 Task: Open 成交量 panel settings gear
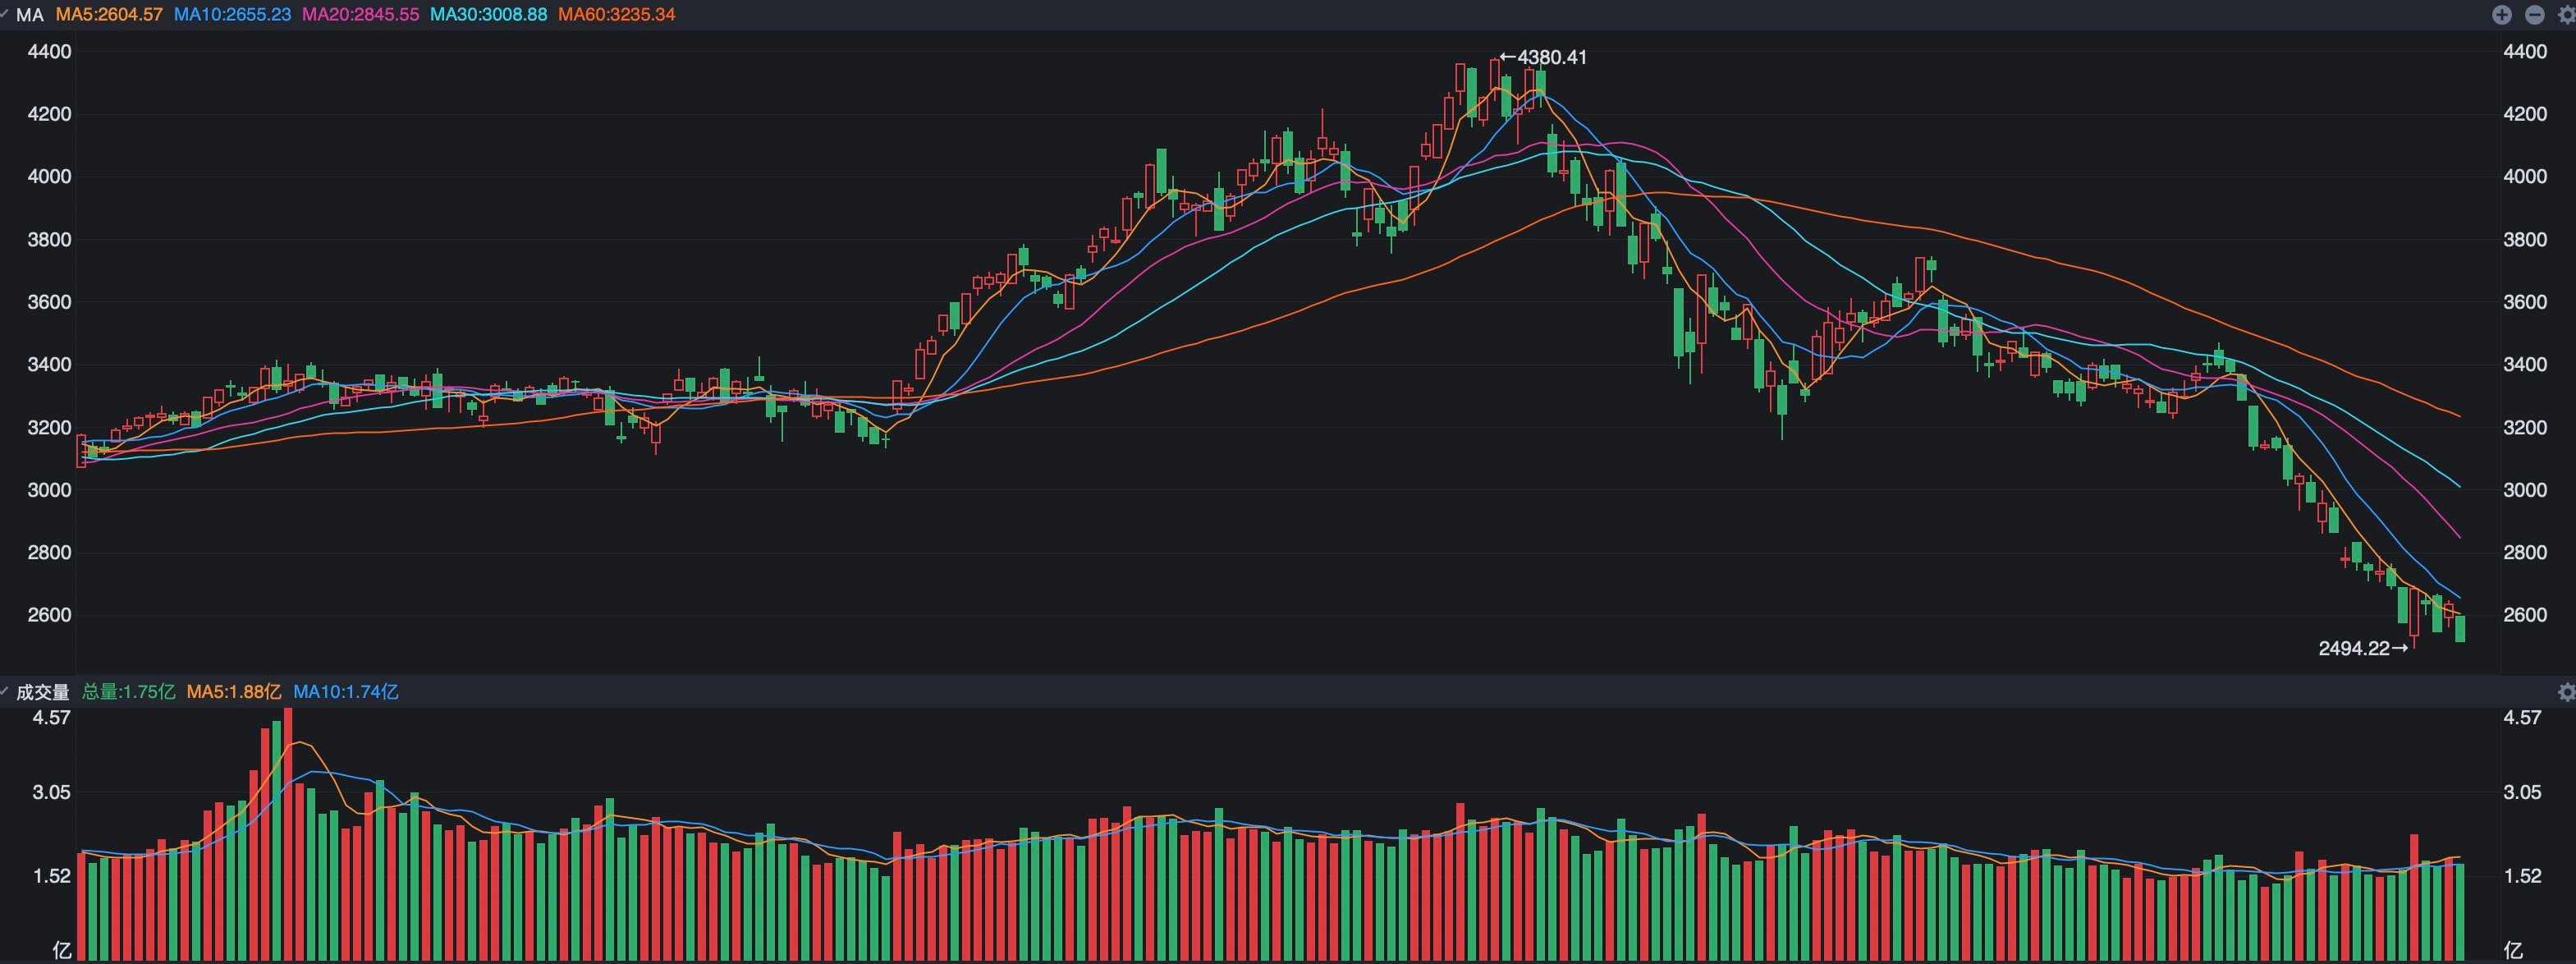2566,692
